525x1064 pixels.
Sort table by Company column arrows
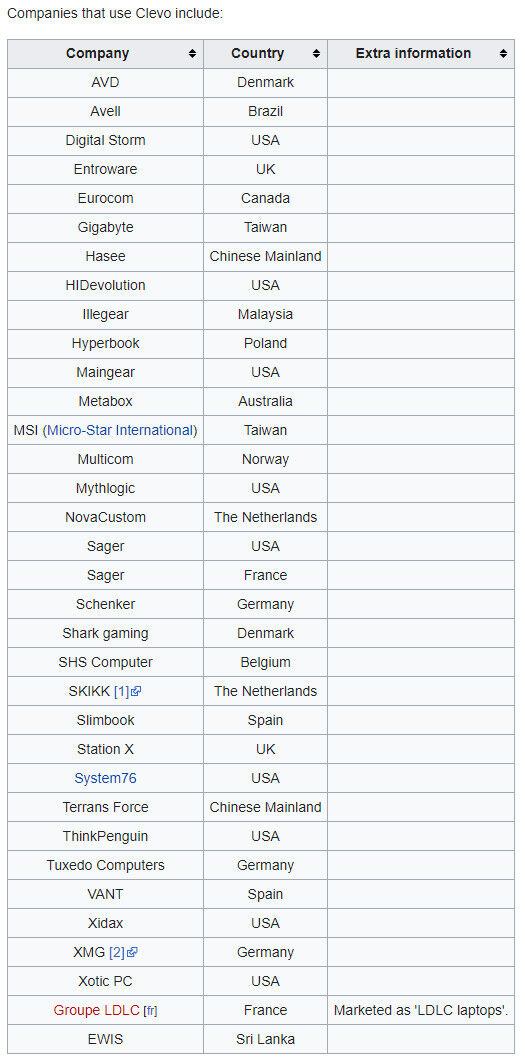(193, 54)
